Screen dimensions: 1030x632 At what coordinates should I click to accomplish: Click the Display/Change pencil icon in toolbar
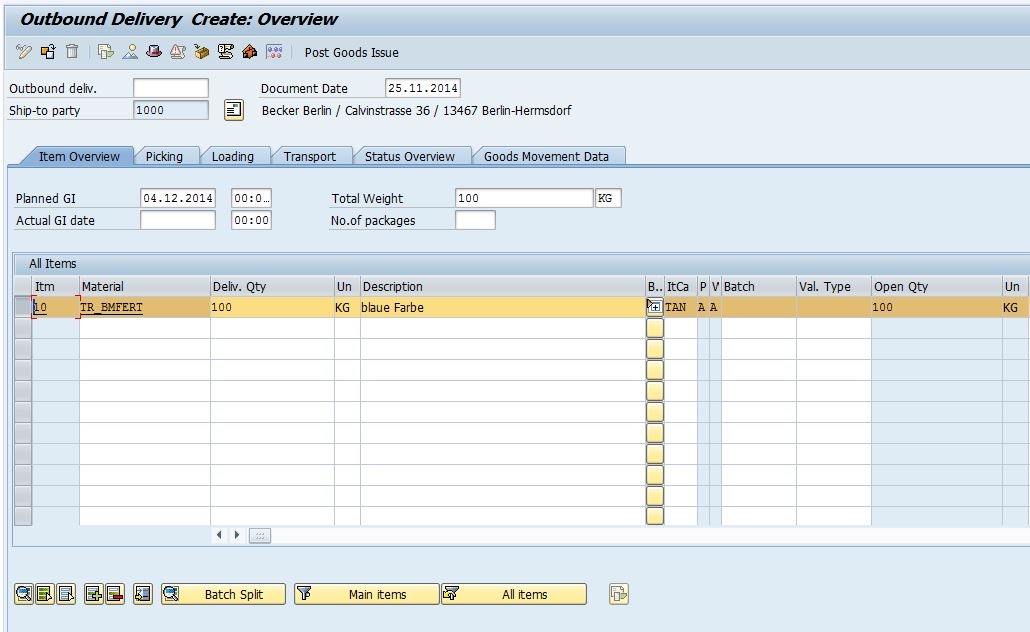point(24,52)
